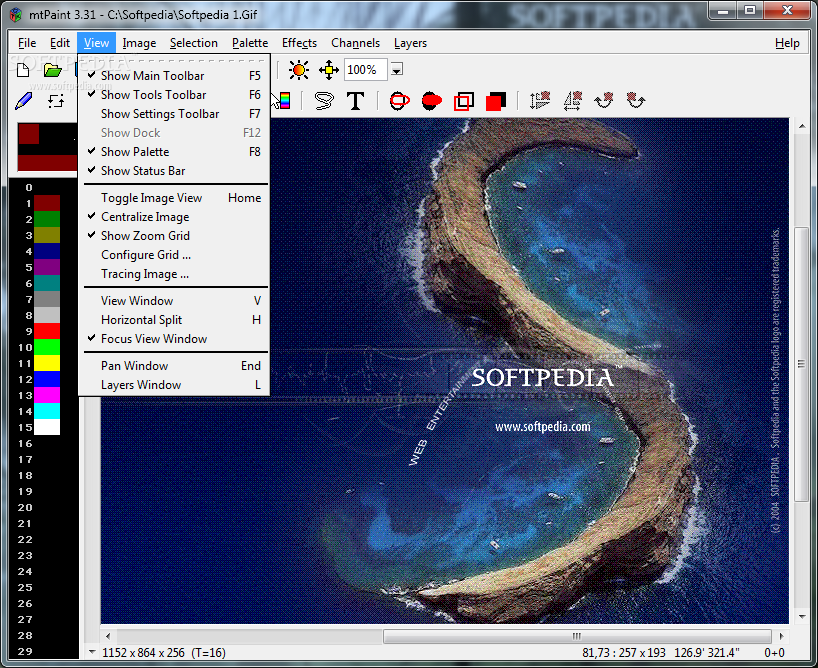Screen dimensions: 818x668
Task: Toggle Show Palette option
Action: point(174,152)
